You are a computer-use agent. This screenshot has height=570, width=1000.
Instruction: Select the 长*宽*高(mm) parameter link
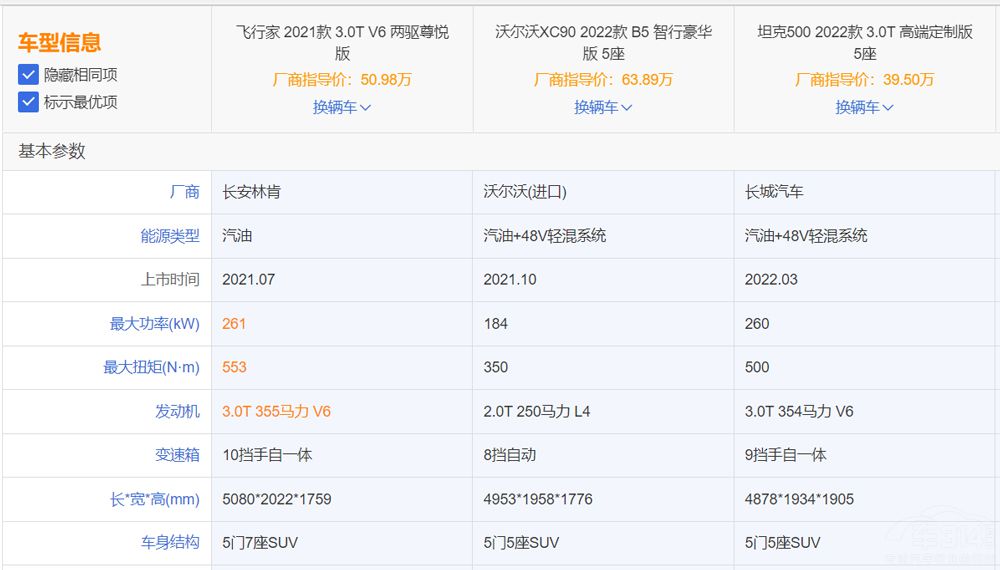click(x=155, y=499)
